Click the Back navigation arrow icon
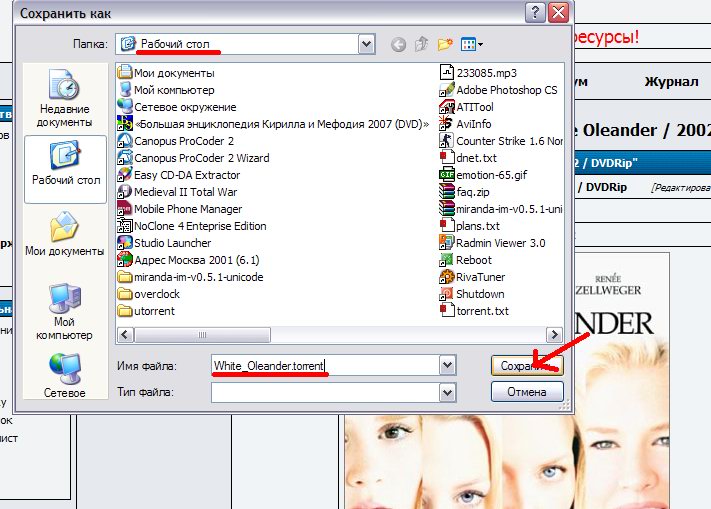Screen dimensions: 711x509 pos(398,44)
